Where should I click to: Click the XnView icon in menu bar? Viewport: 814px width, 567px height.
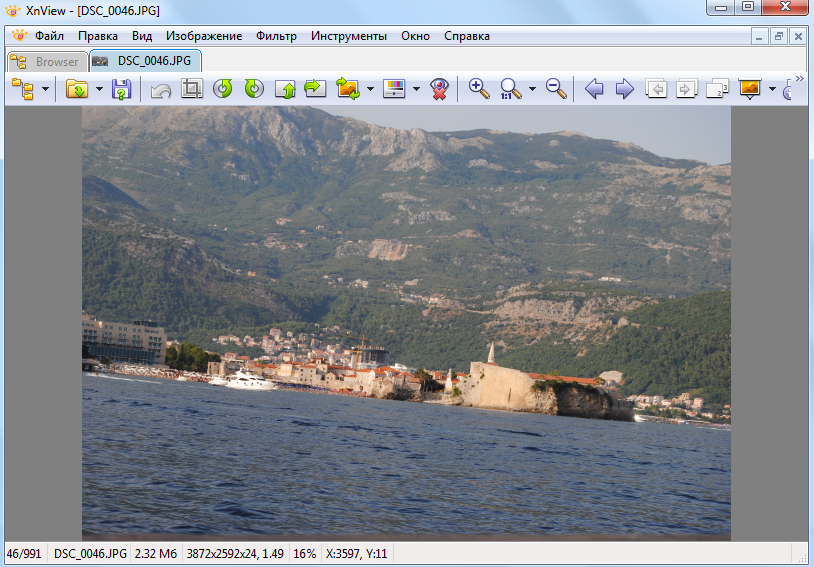pyautogui.click(x=19, y=36)
